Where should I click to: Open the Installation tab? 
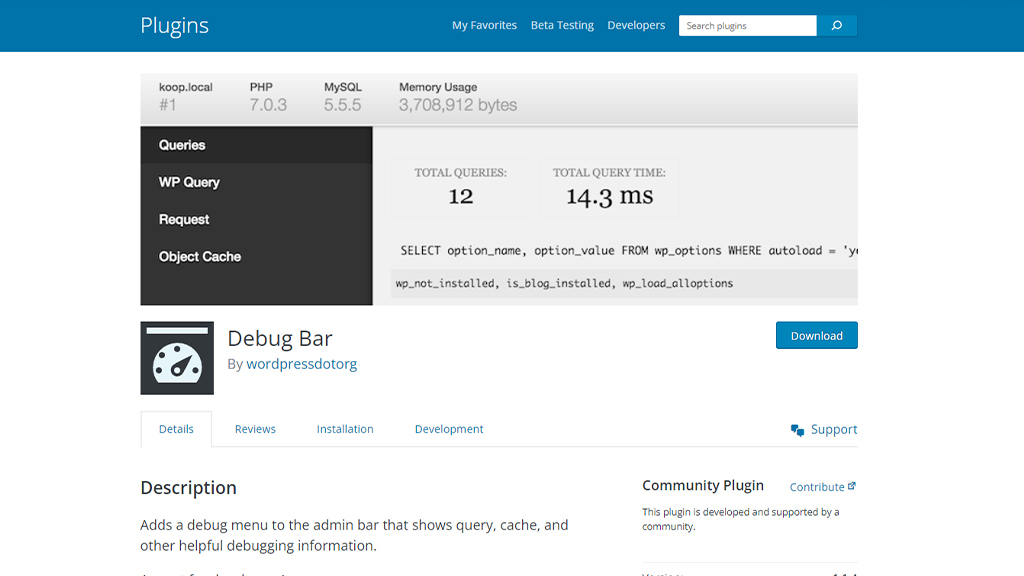pos(344,428)
